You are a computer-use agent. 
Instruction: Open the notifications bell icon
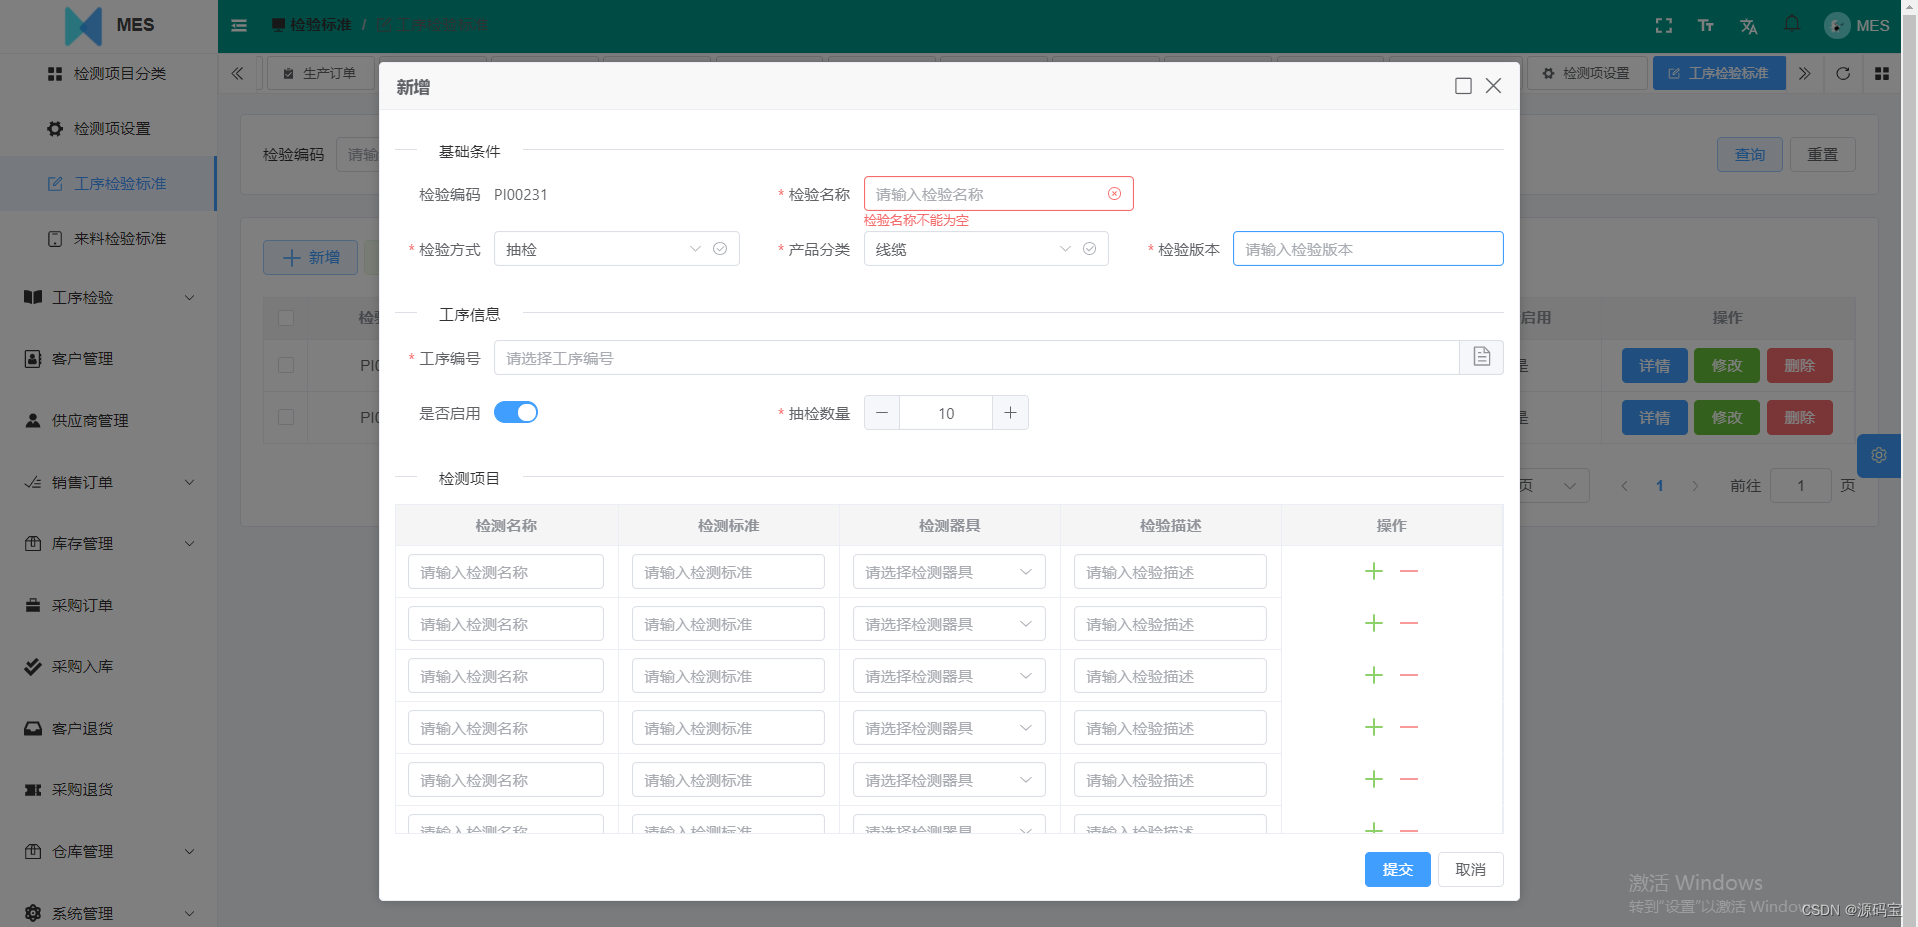1791,24
